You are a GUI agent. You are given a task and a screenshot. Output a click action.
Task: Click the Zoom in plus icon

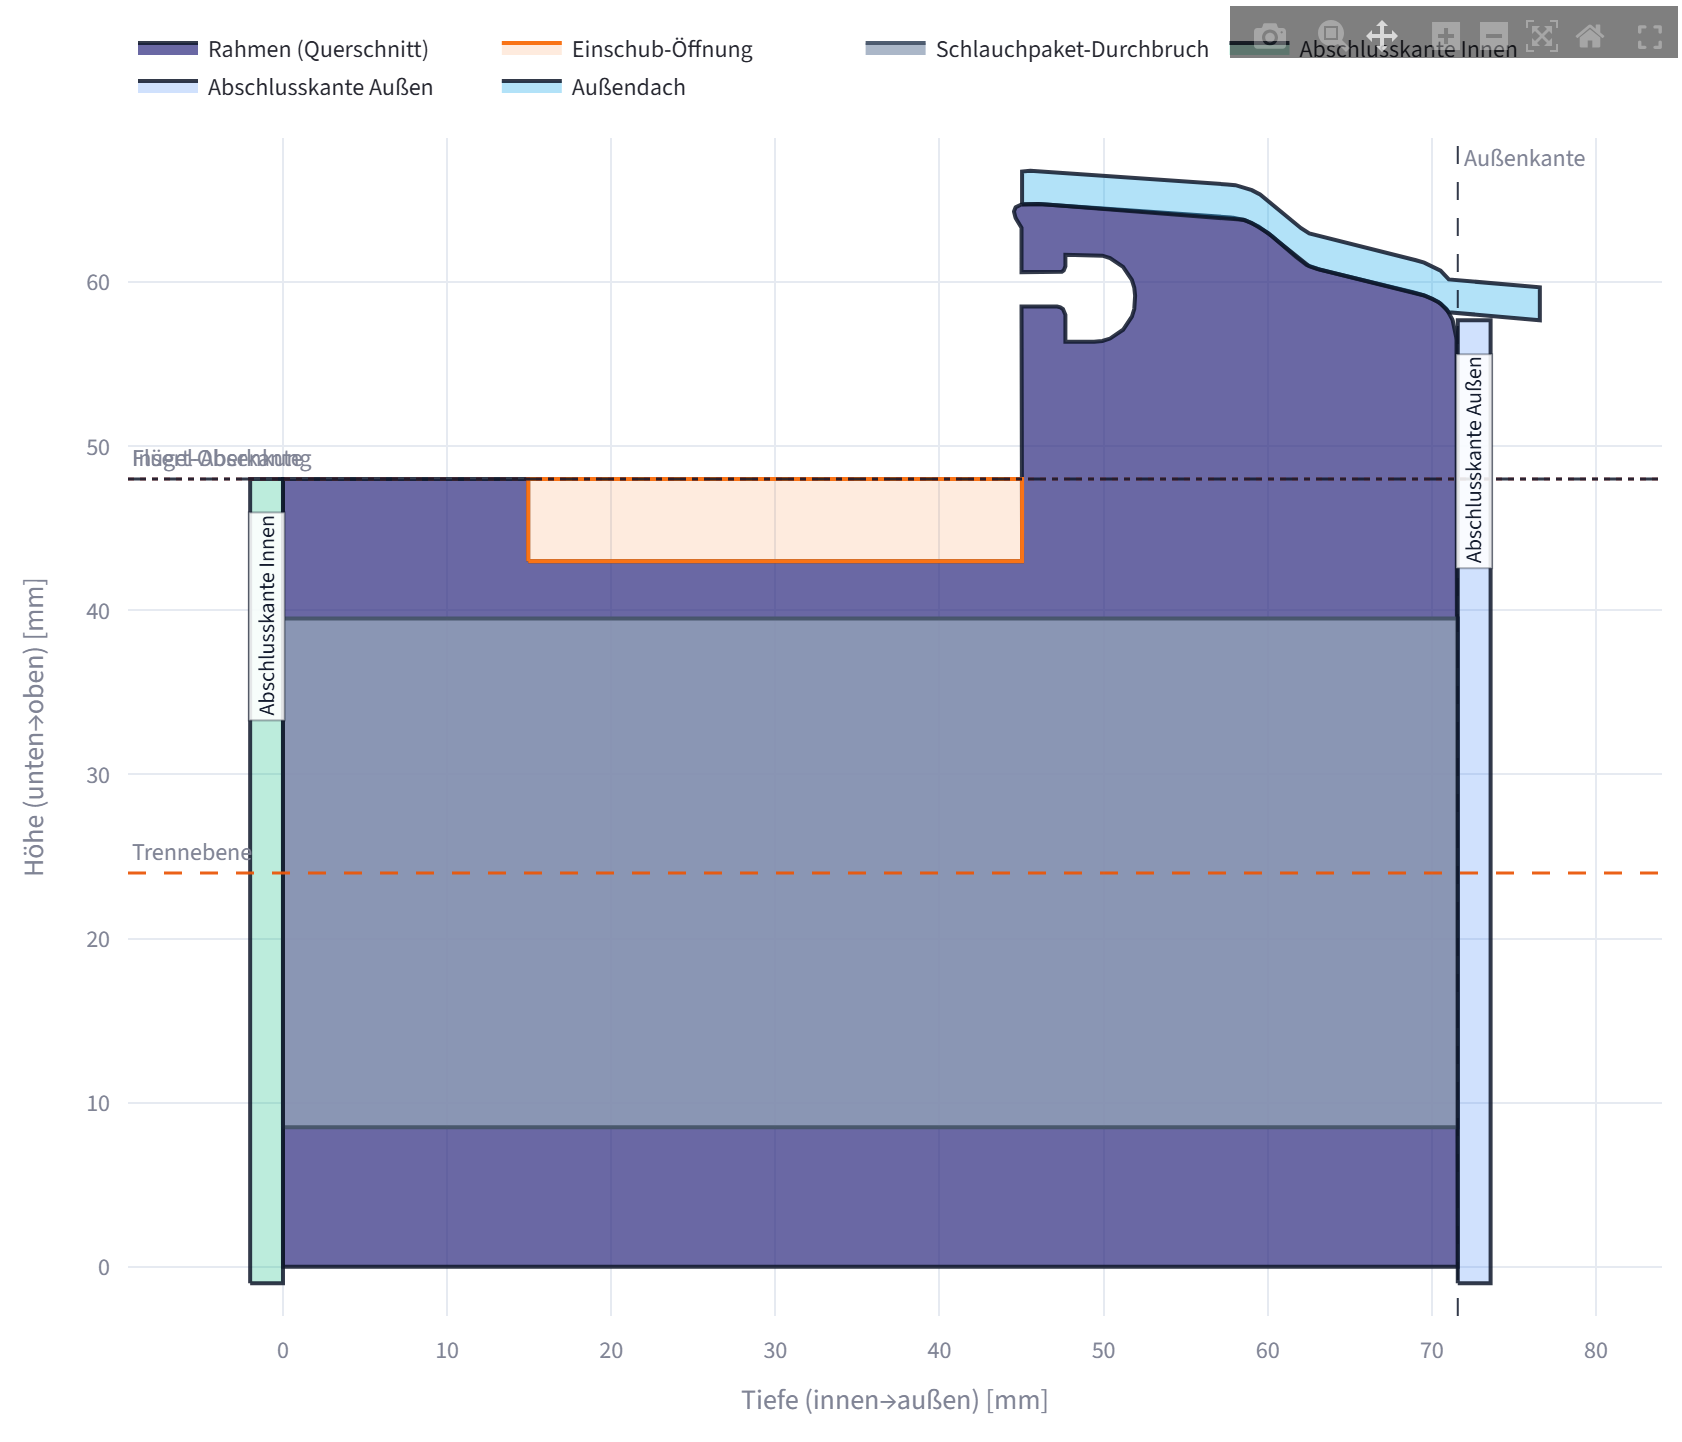click(1446, 37)
